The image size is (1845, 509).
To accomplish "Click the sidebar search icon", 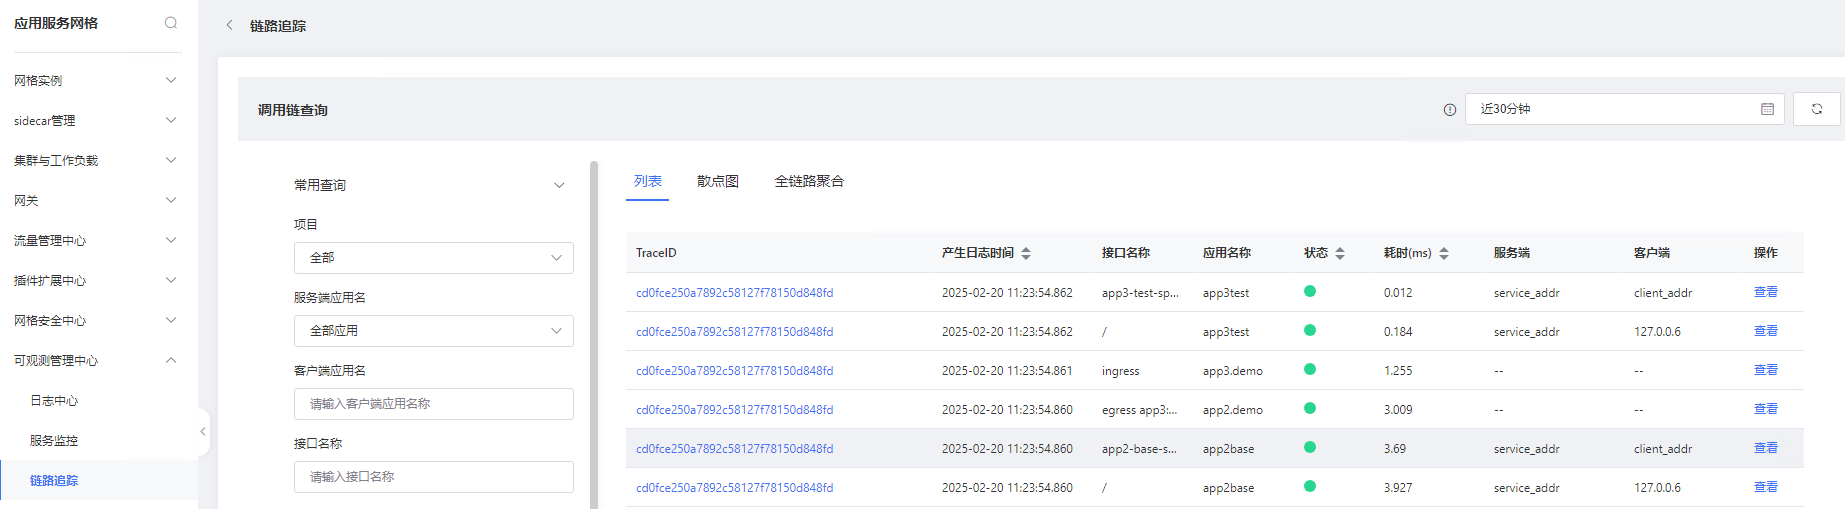I will point(171,23).
